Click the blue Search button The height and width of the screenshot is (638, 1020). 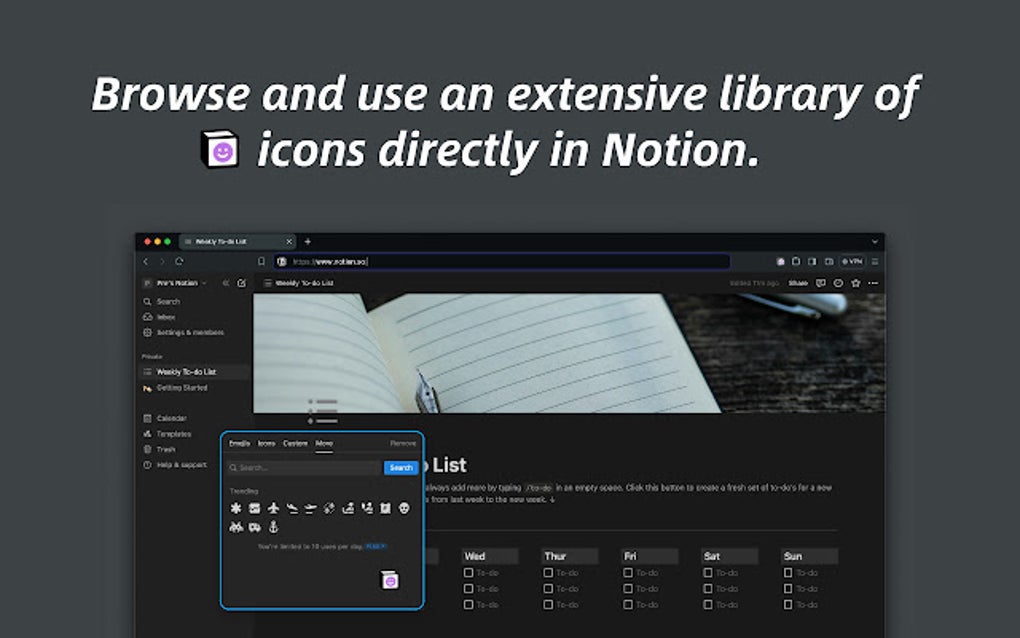[401, 467]
